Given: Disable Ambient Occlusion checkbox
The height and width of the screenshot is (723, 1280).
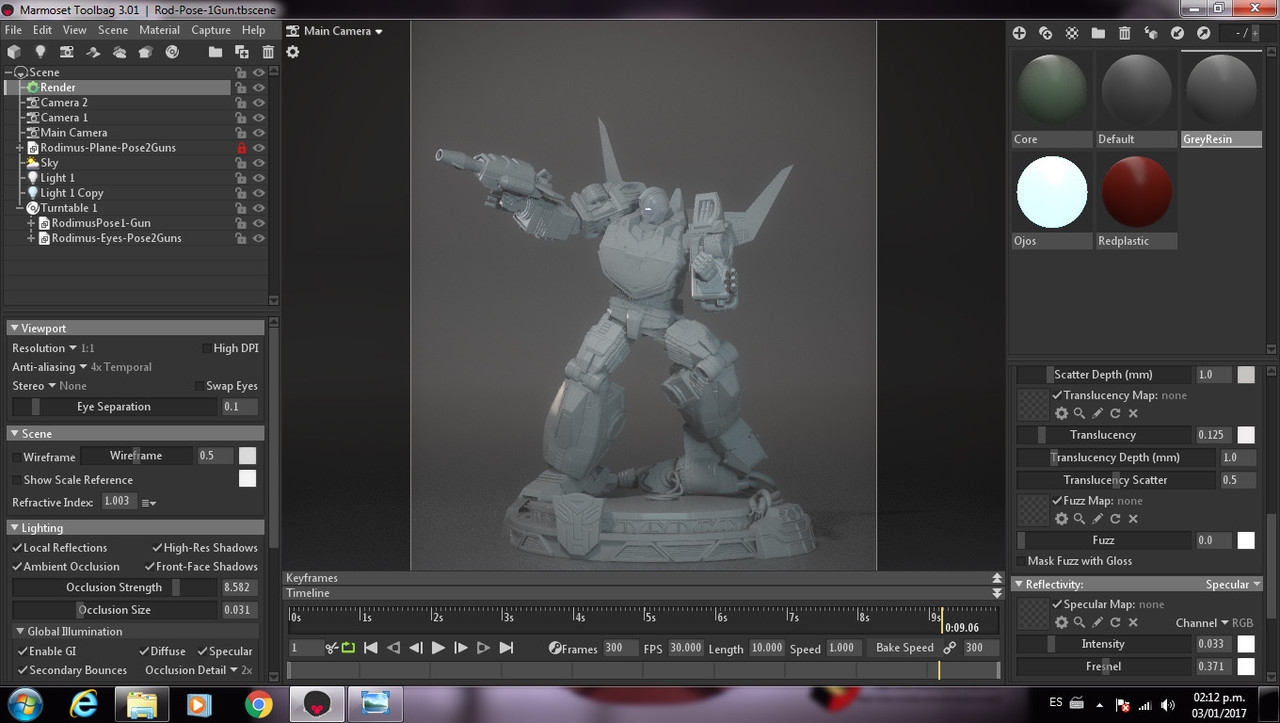Looking at the screenshot, I should click(x=17, y=567).
